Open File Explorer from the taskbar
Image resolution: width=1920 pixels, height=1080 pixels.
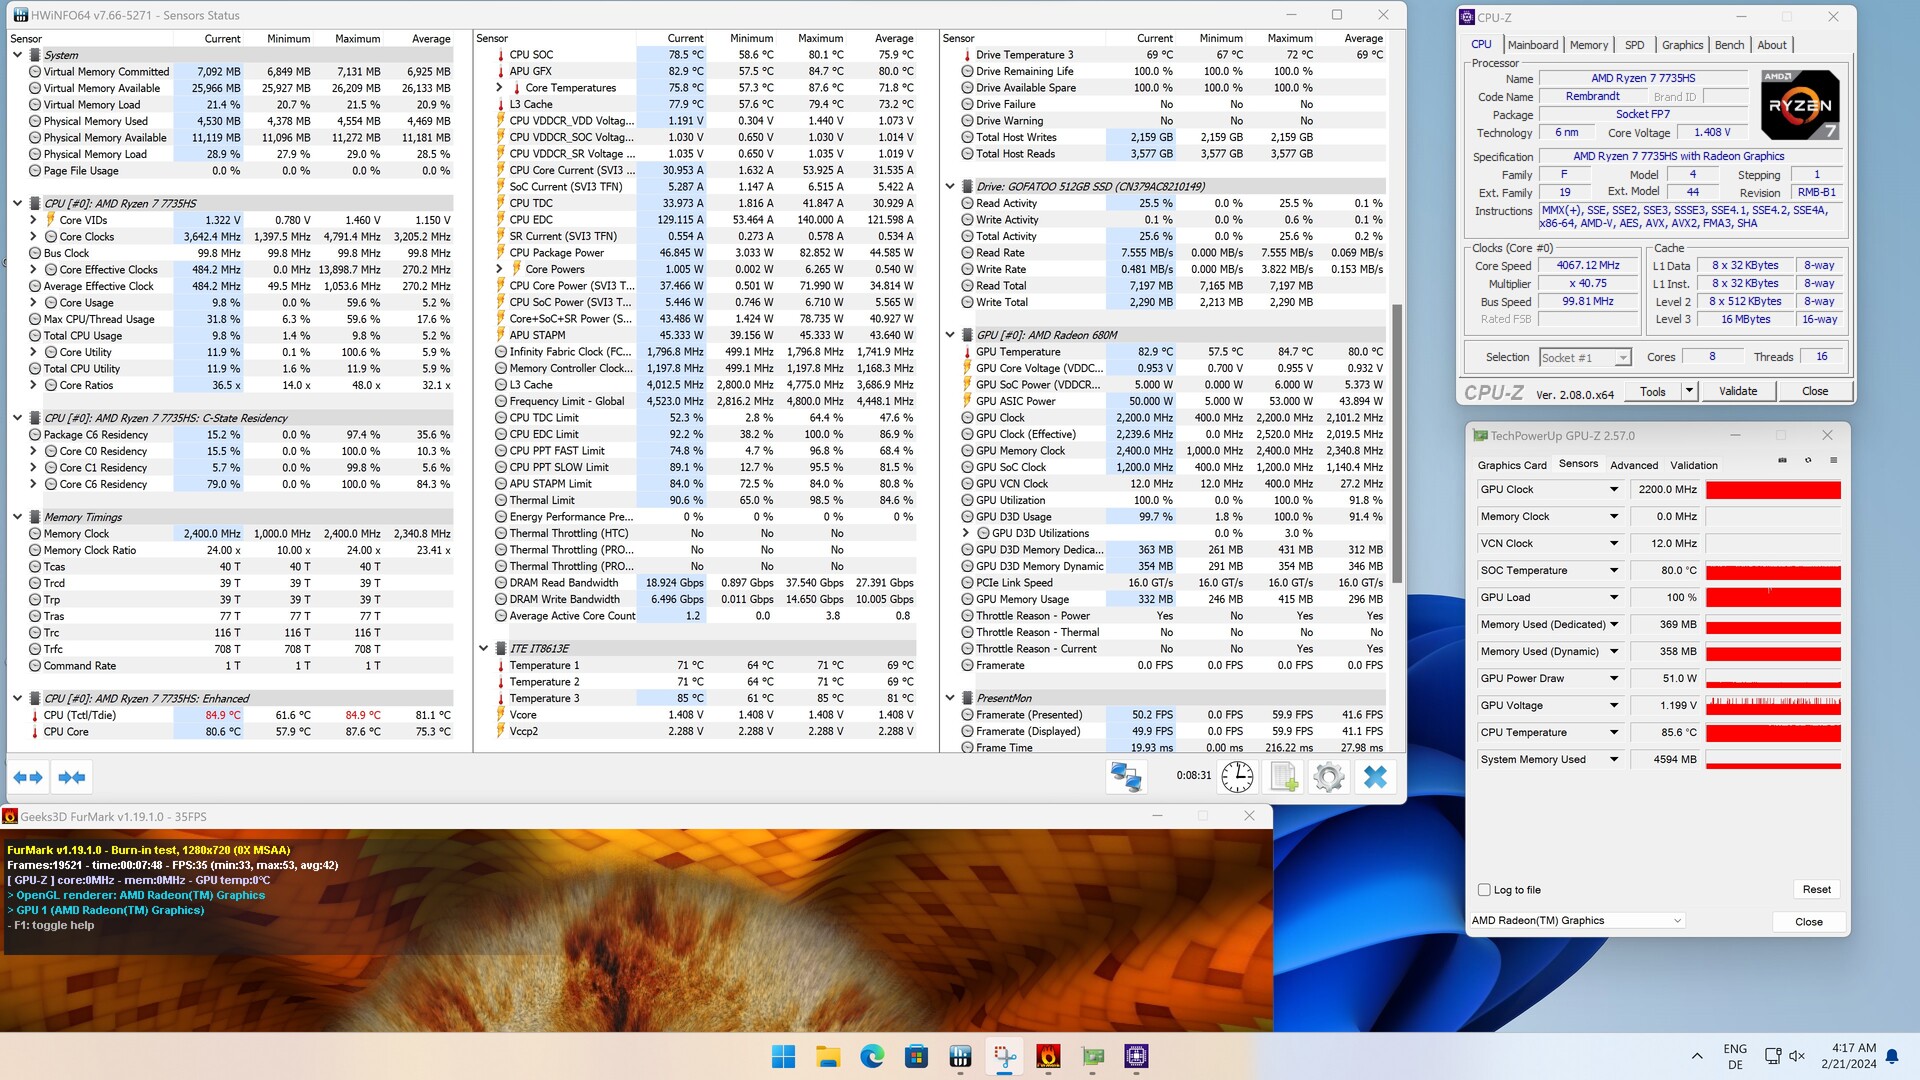[828, 1057]
